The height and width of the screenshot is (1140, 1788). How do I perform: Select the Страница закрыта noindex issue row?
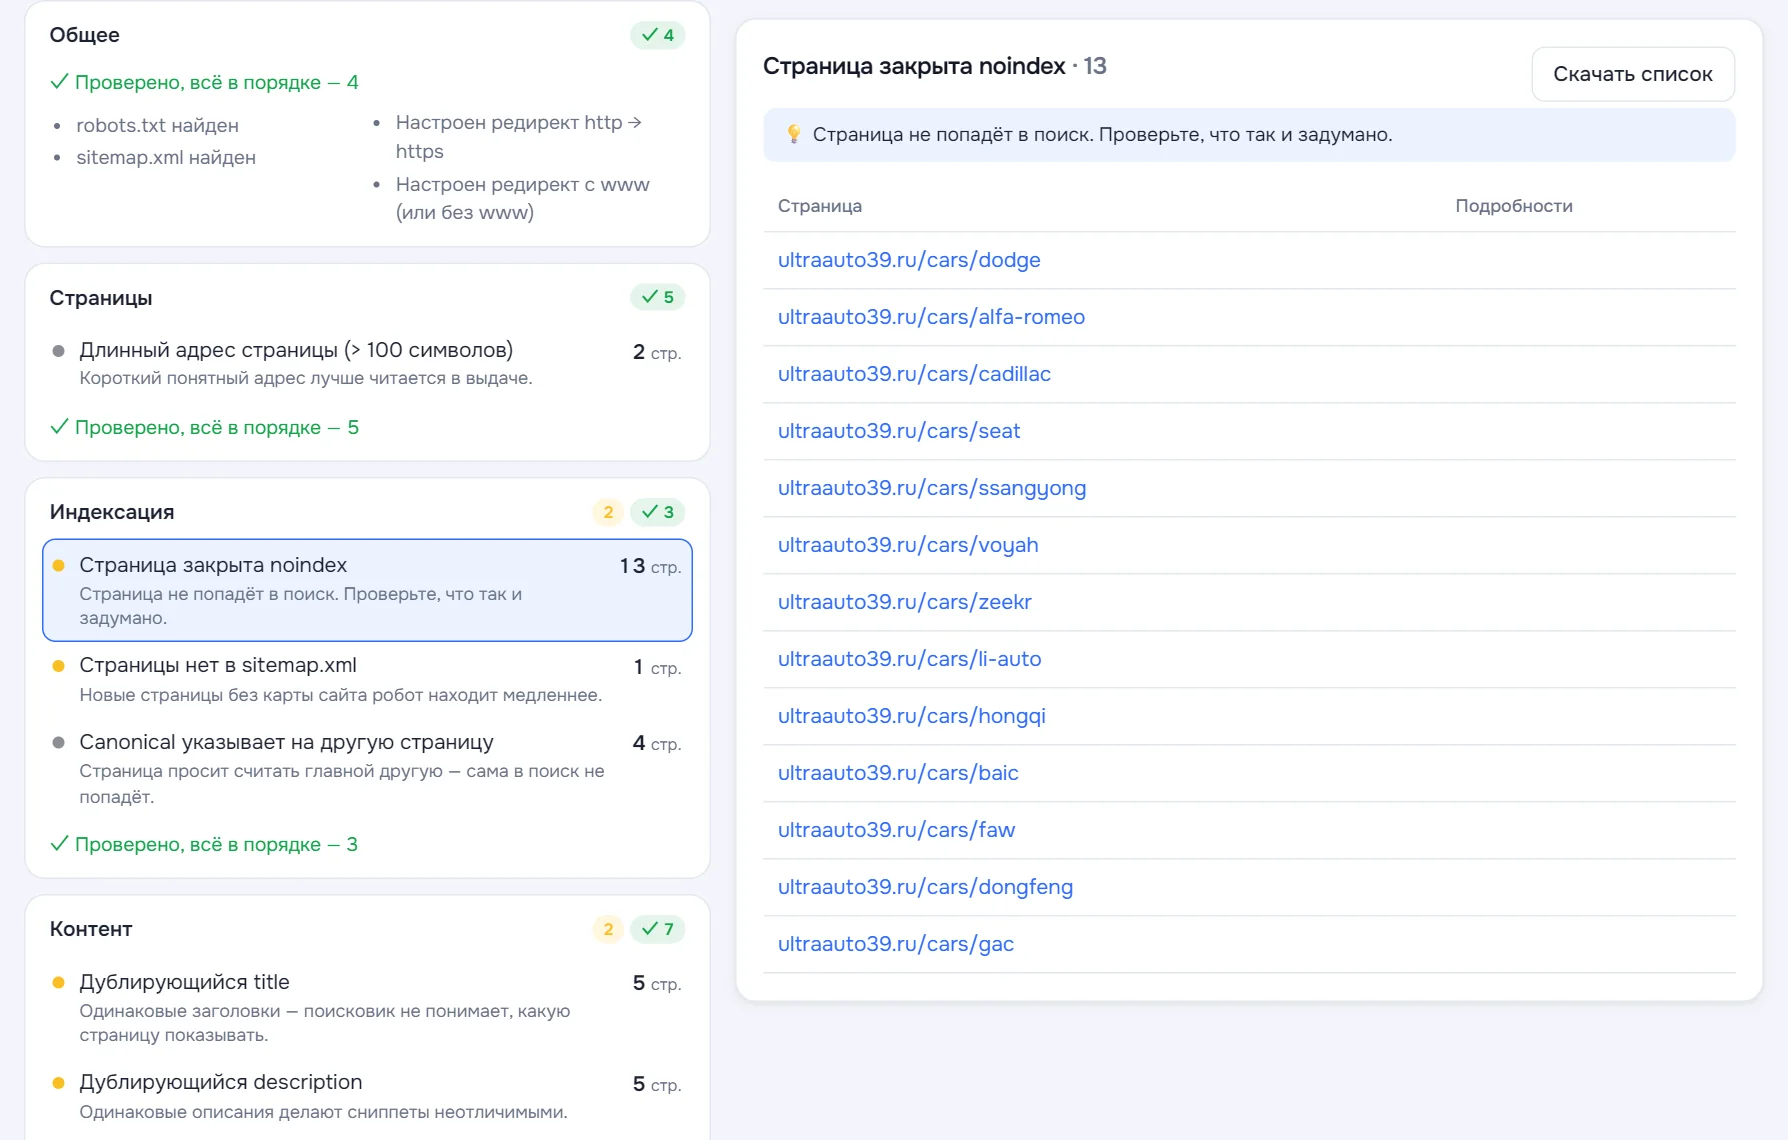(x=367, y=590)
